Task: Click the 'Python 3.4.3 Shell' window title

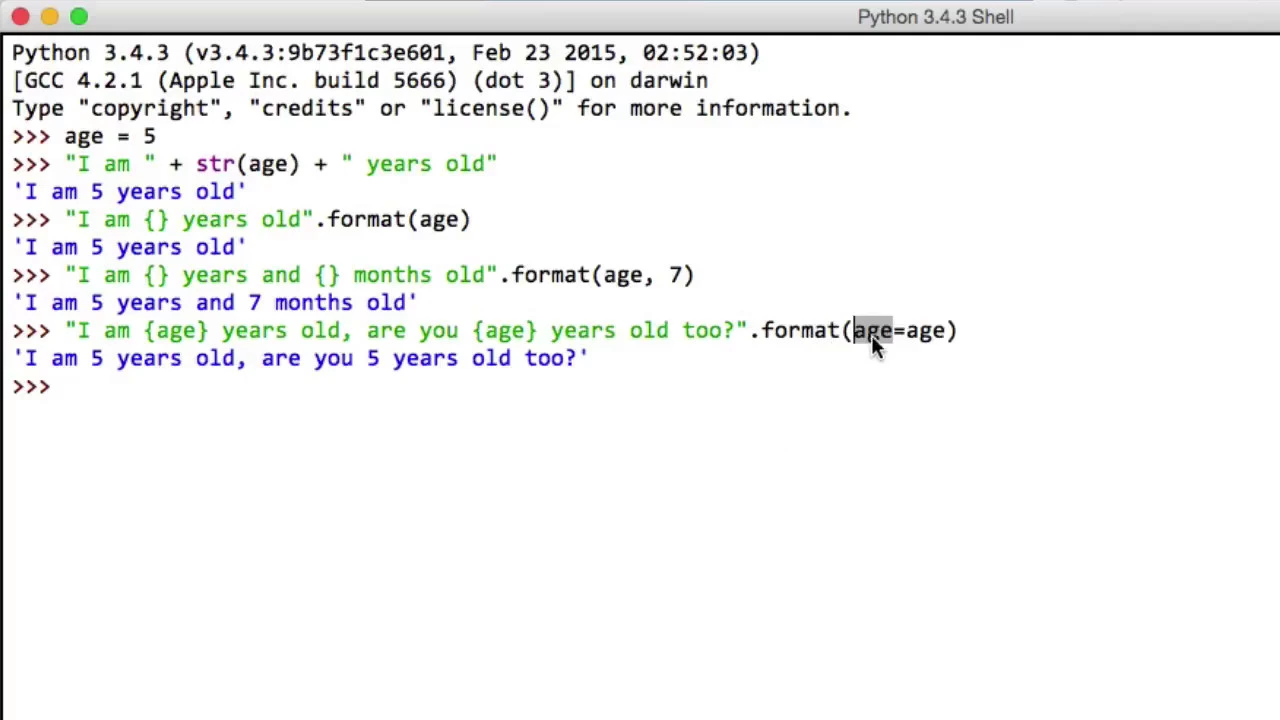Action: [935, 17]
